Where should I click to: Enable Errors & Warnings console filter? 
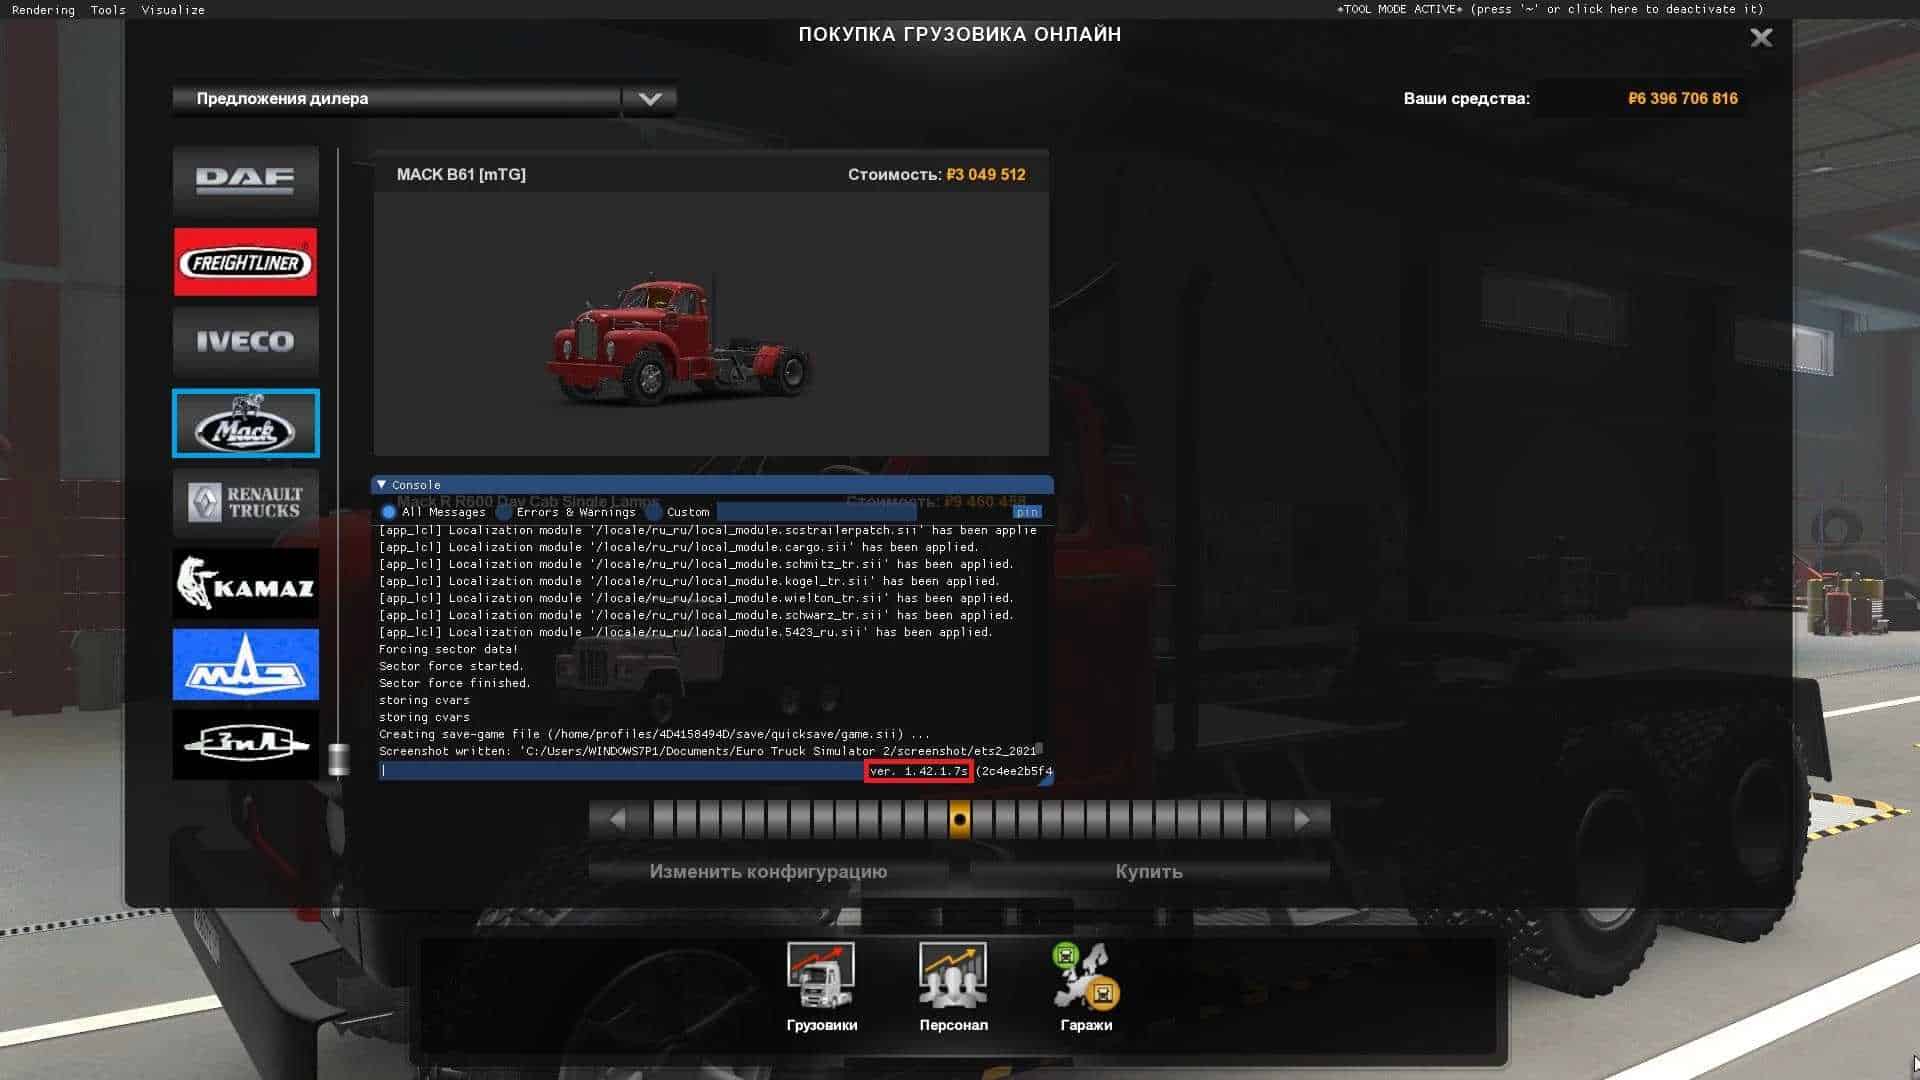[x=504, y=512]
